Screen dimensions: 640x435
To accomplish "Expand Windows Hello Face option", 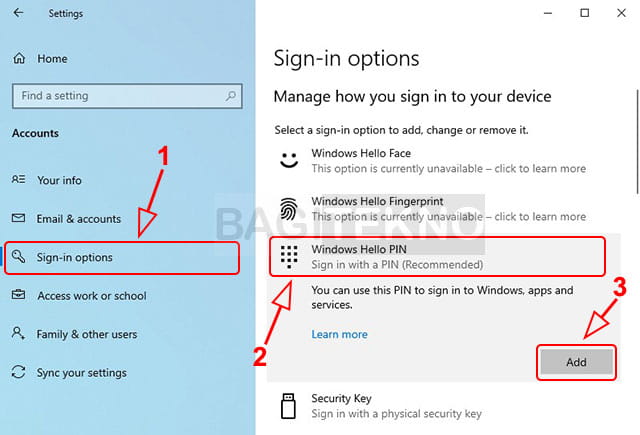I will (x=444, y=161).
